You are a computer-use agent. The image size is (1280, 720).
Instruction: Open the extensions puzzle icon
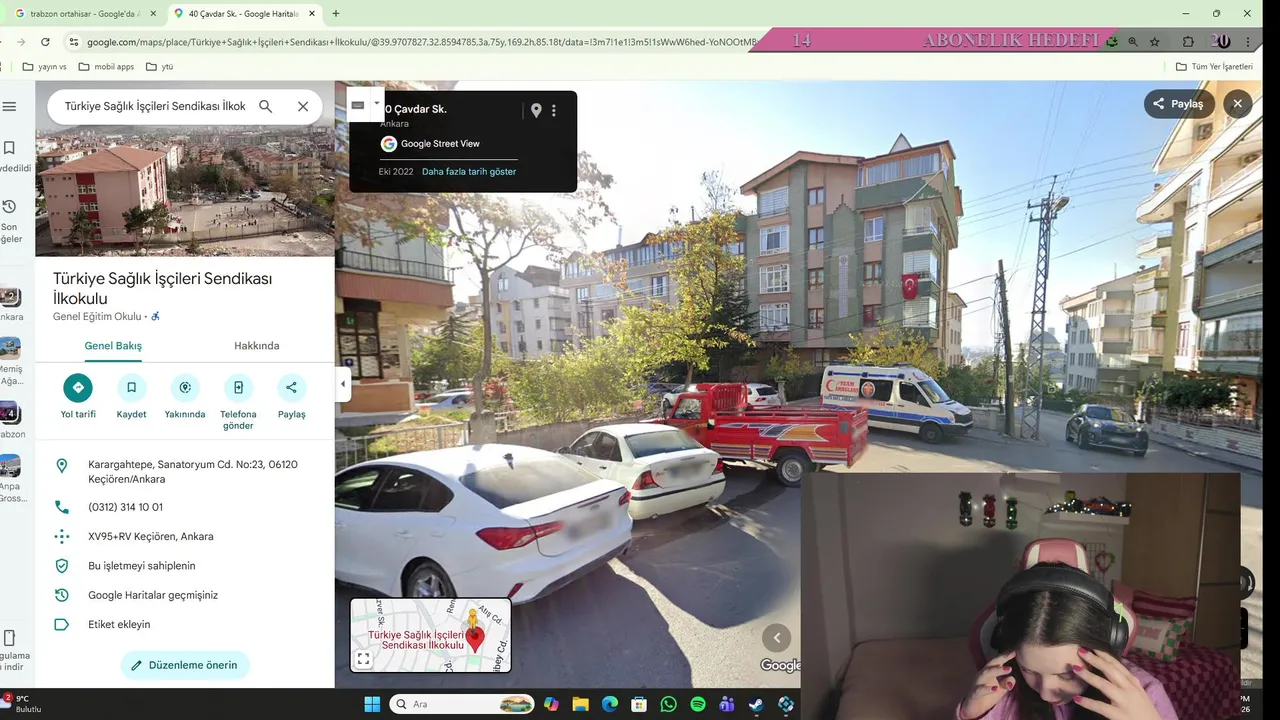[1188, 42]
